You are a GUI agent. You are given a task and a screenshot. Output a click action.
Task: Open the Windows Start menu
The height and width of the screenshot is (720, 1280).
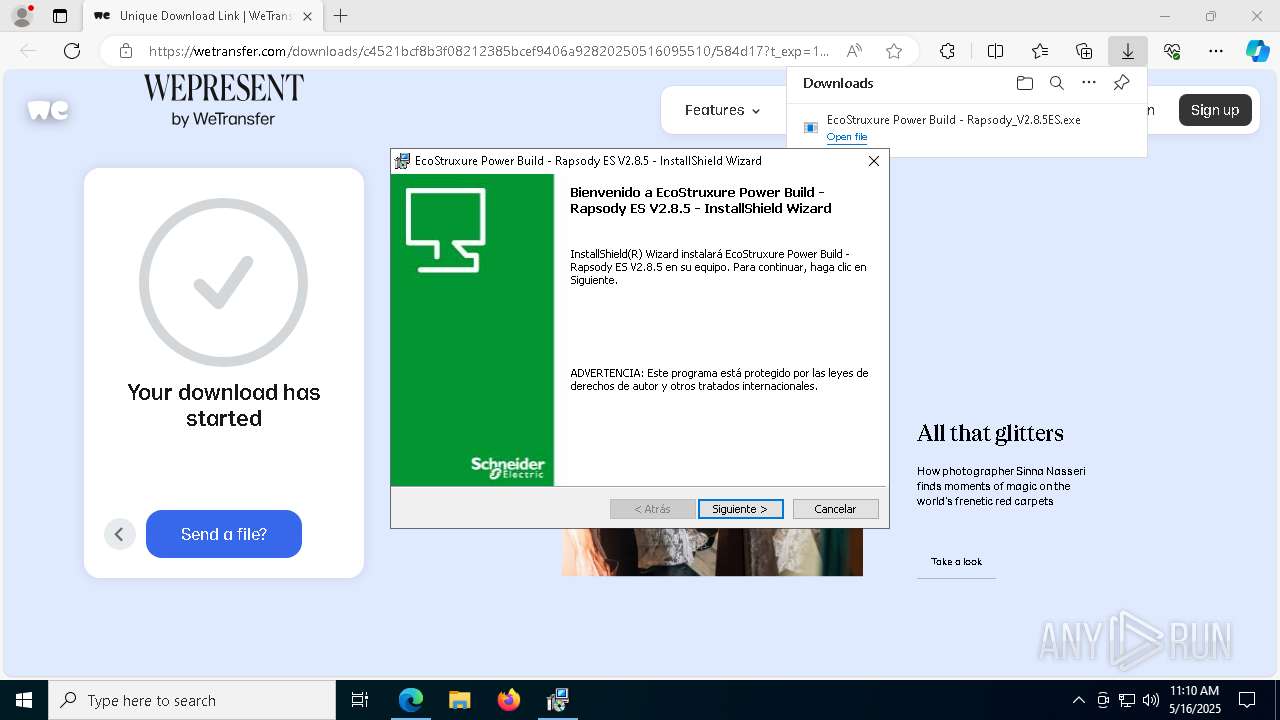click(x=24, y=700)
